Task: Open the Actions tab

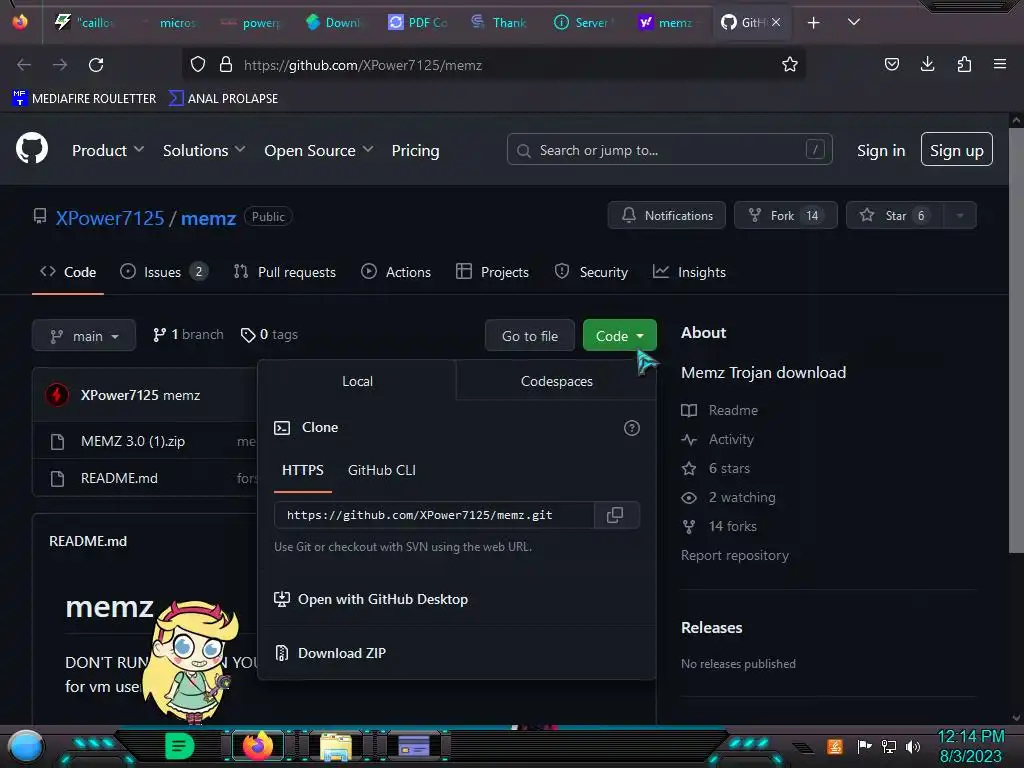Action: pyautogui.click(x=396, y=272)
